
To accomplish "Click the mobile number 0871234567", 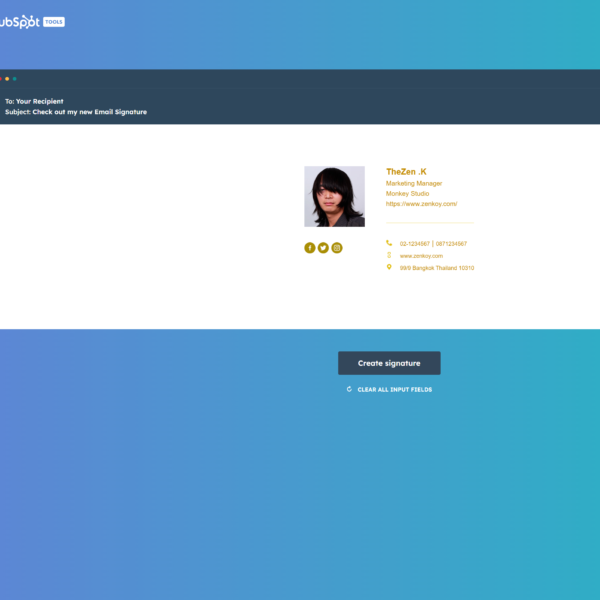I will tap(451, 244).
